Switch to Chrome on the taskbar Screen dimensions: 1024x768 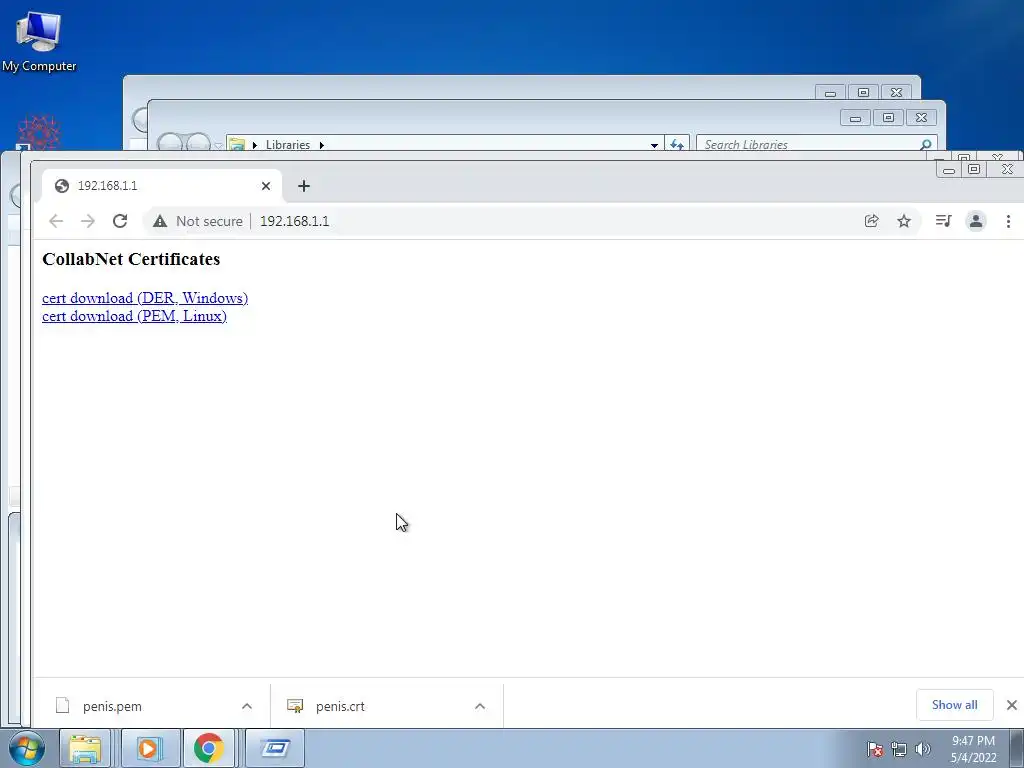coord(208,748)
